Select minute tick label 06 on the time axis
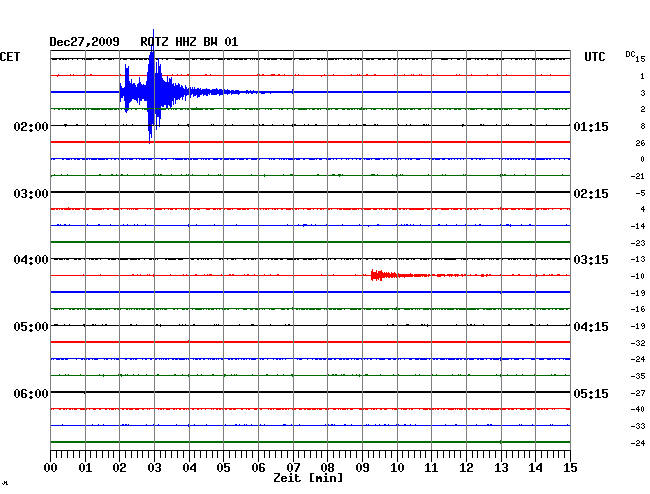 point(258,468)
